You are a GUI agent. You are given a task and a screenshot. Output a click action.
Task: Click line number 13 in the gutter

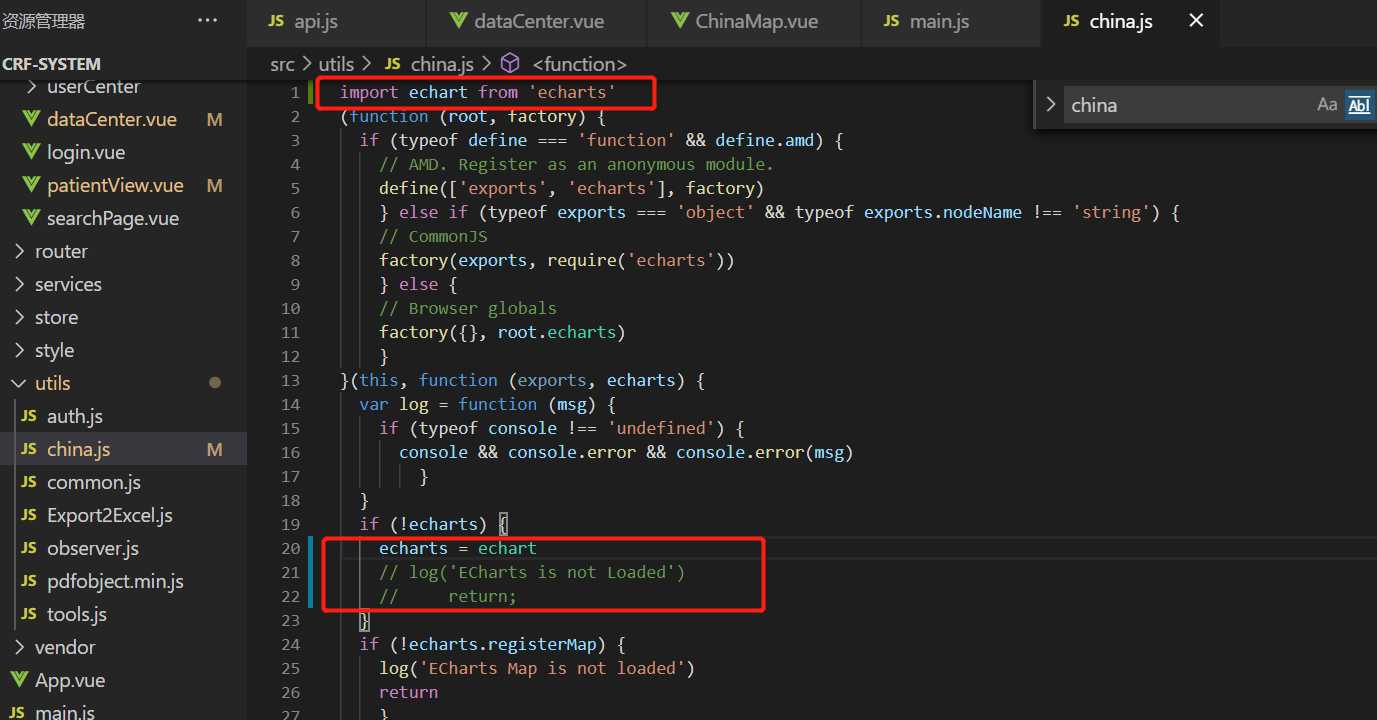(x=291, y=380)
